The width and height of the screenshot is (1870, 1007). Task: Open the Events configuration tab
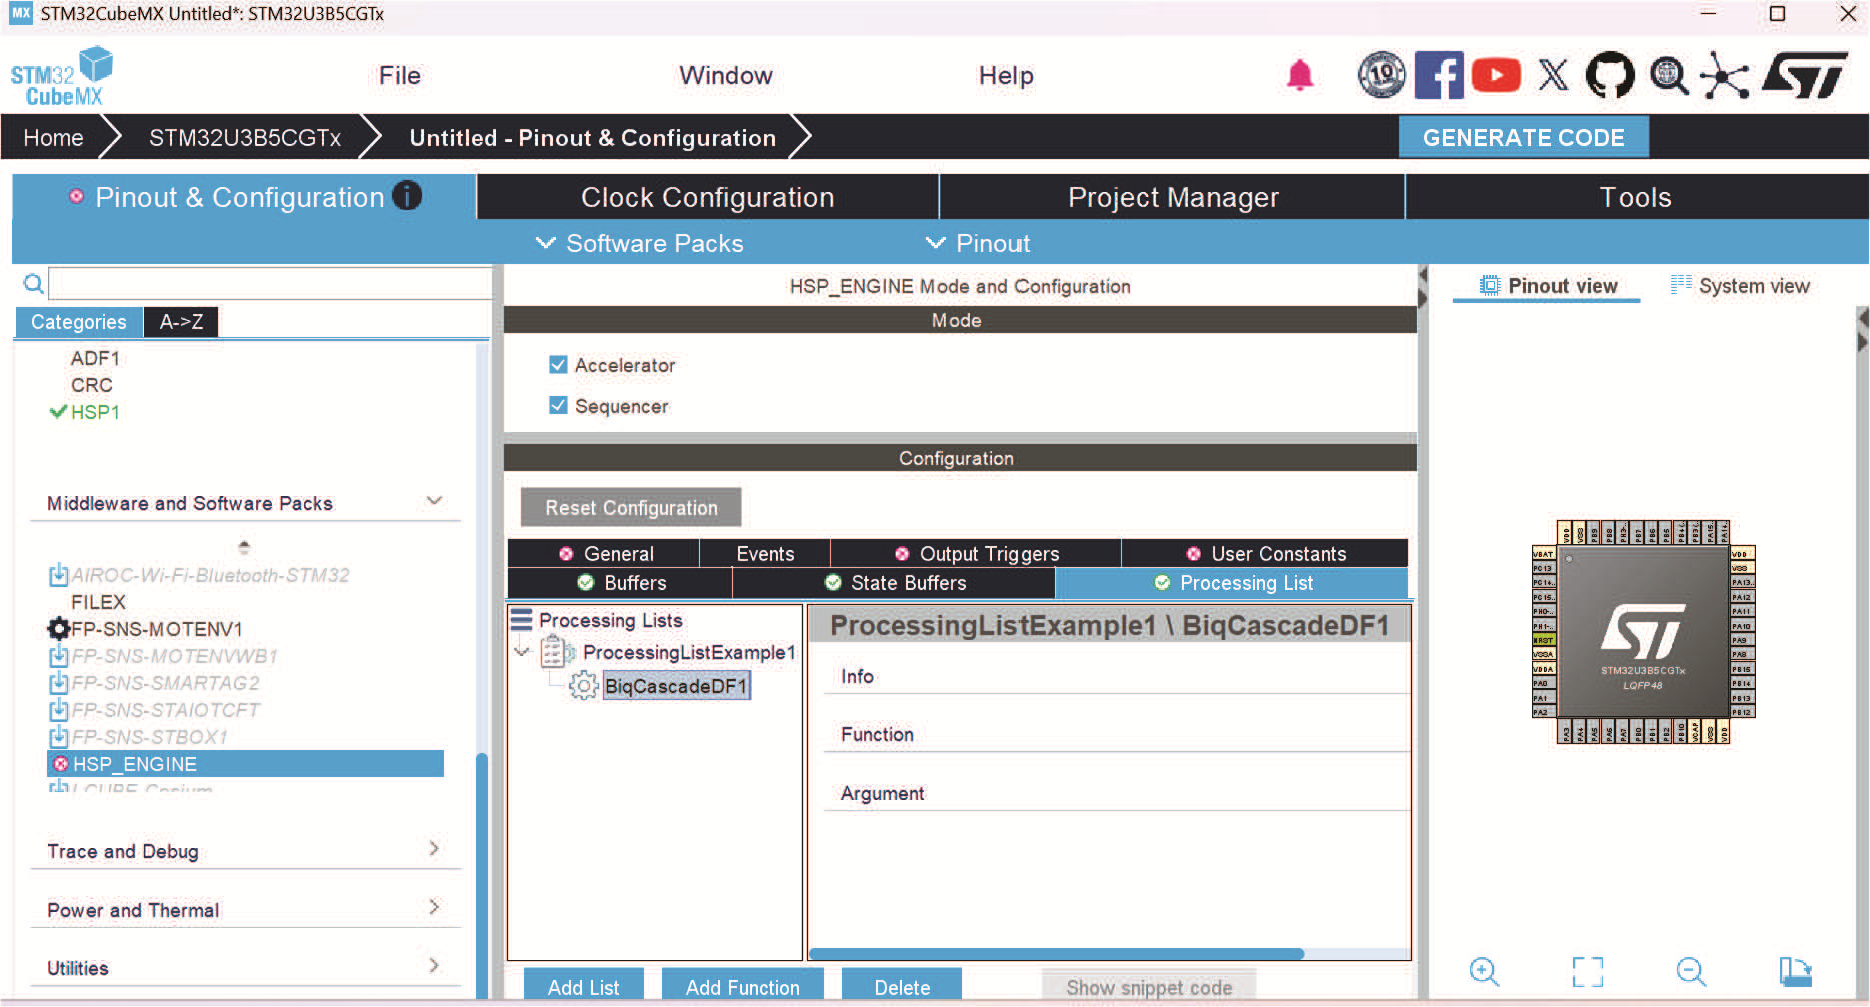click(765, 553)
